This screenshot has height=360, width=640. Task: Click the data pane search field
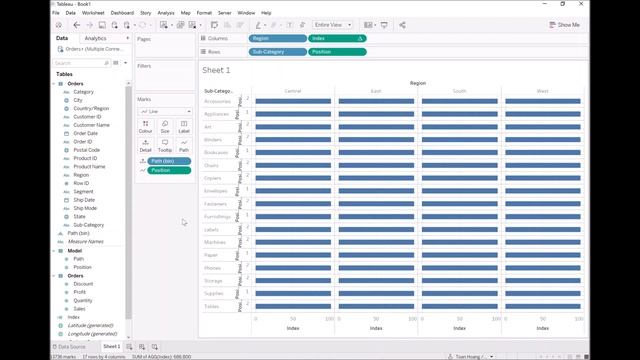(81, 63)
